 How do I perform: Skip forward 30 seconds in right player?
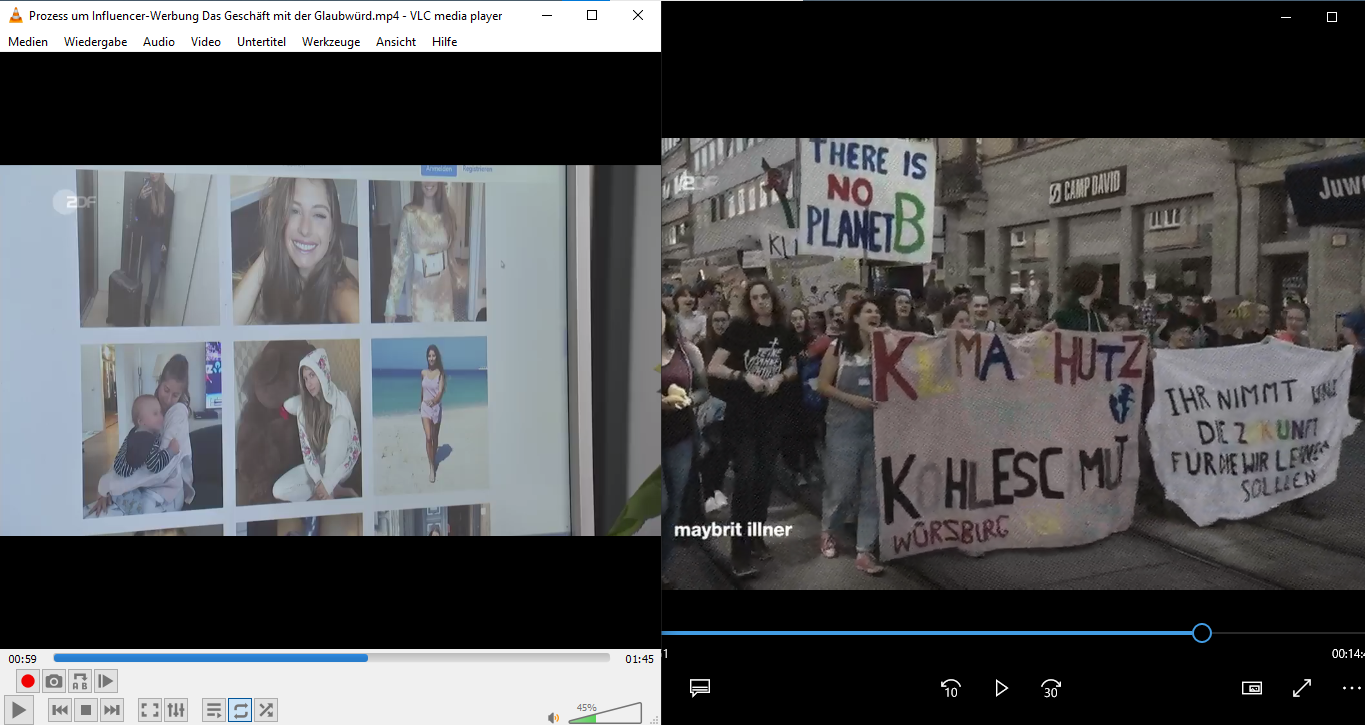1051,688
